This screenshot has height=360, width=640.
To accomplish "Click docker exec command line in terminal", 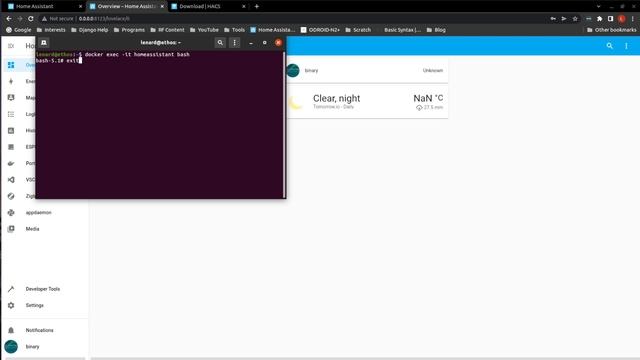I will click(137, 54).
